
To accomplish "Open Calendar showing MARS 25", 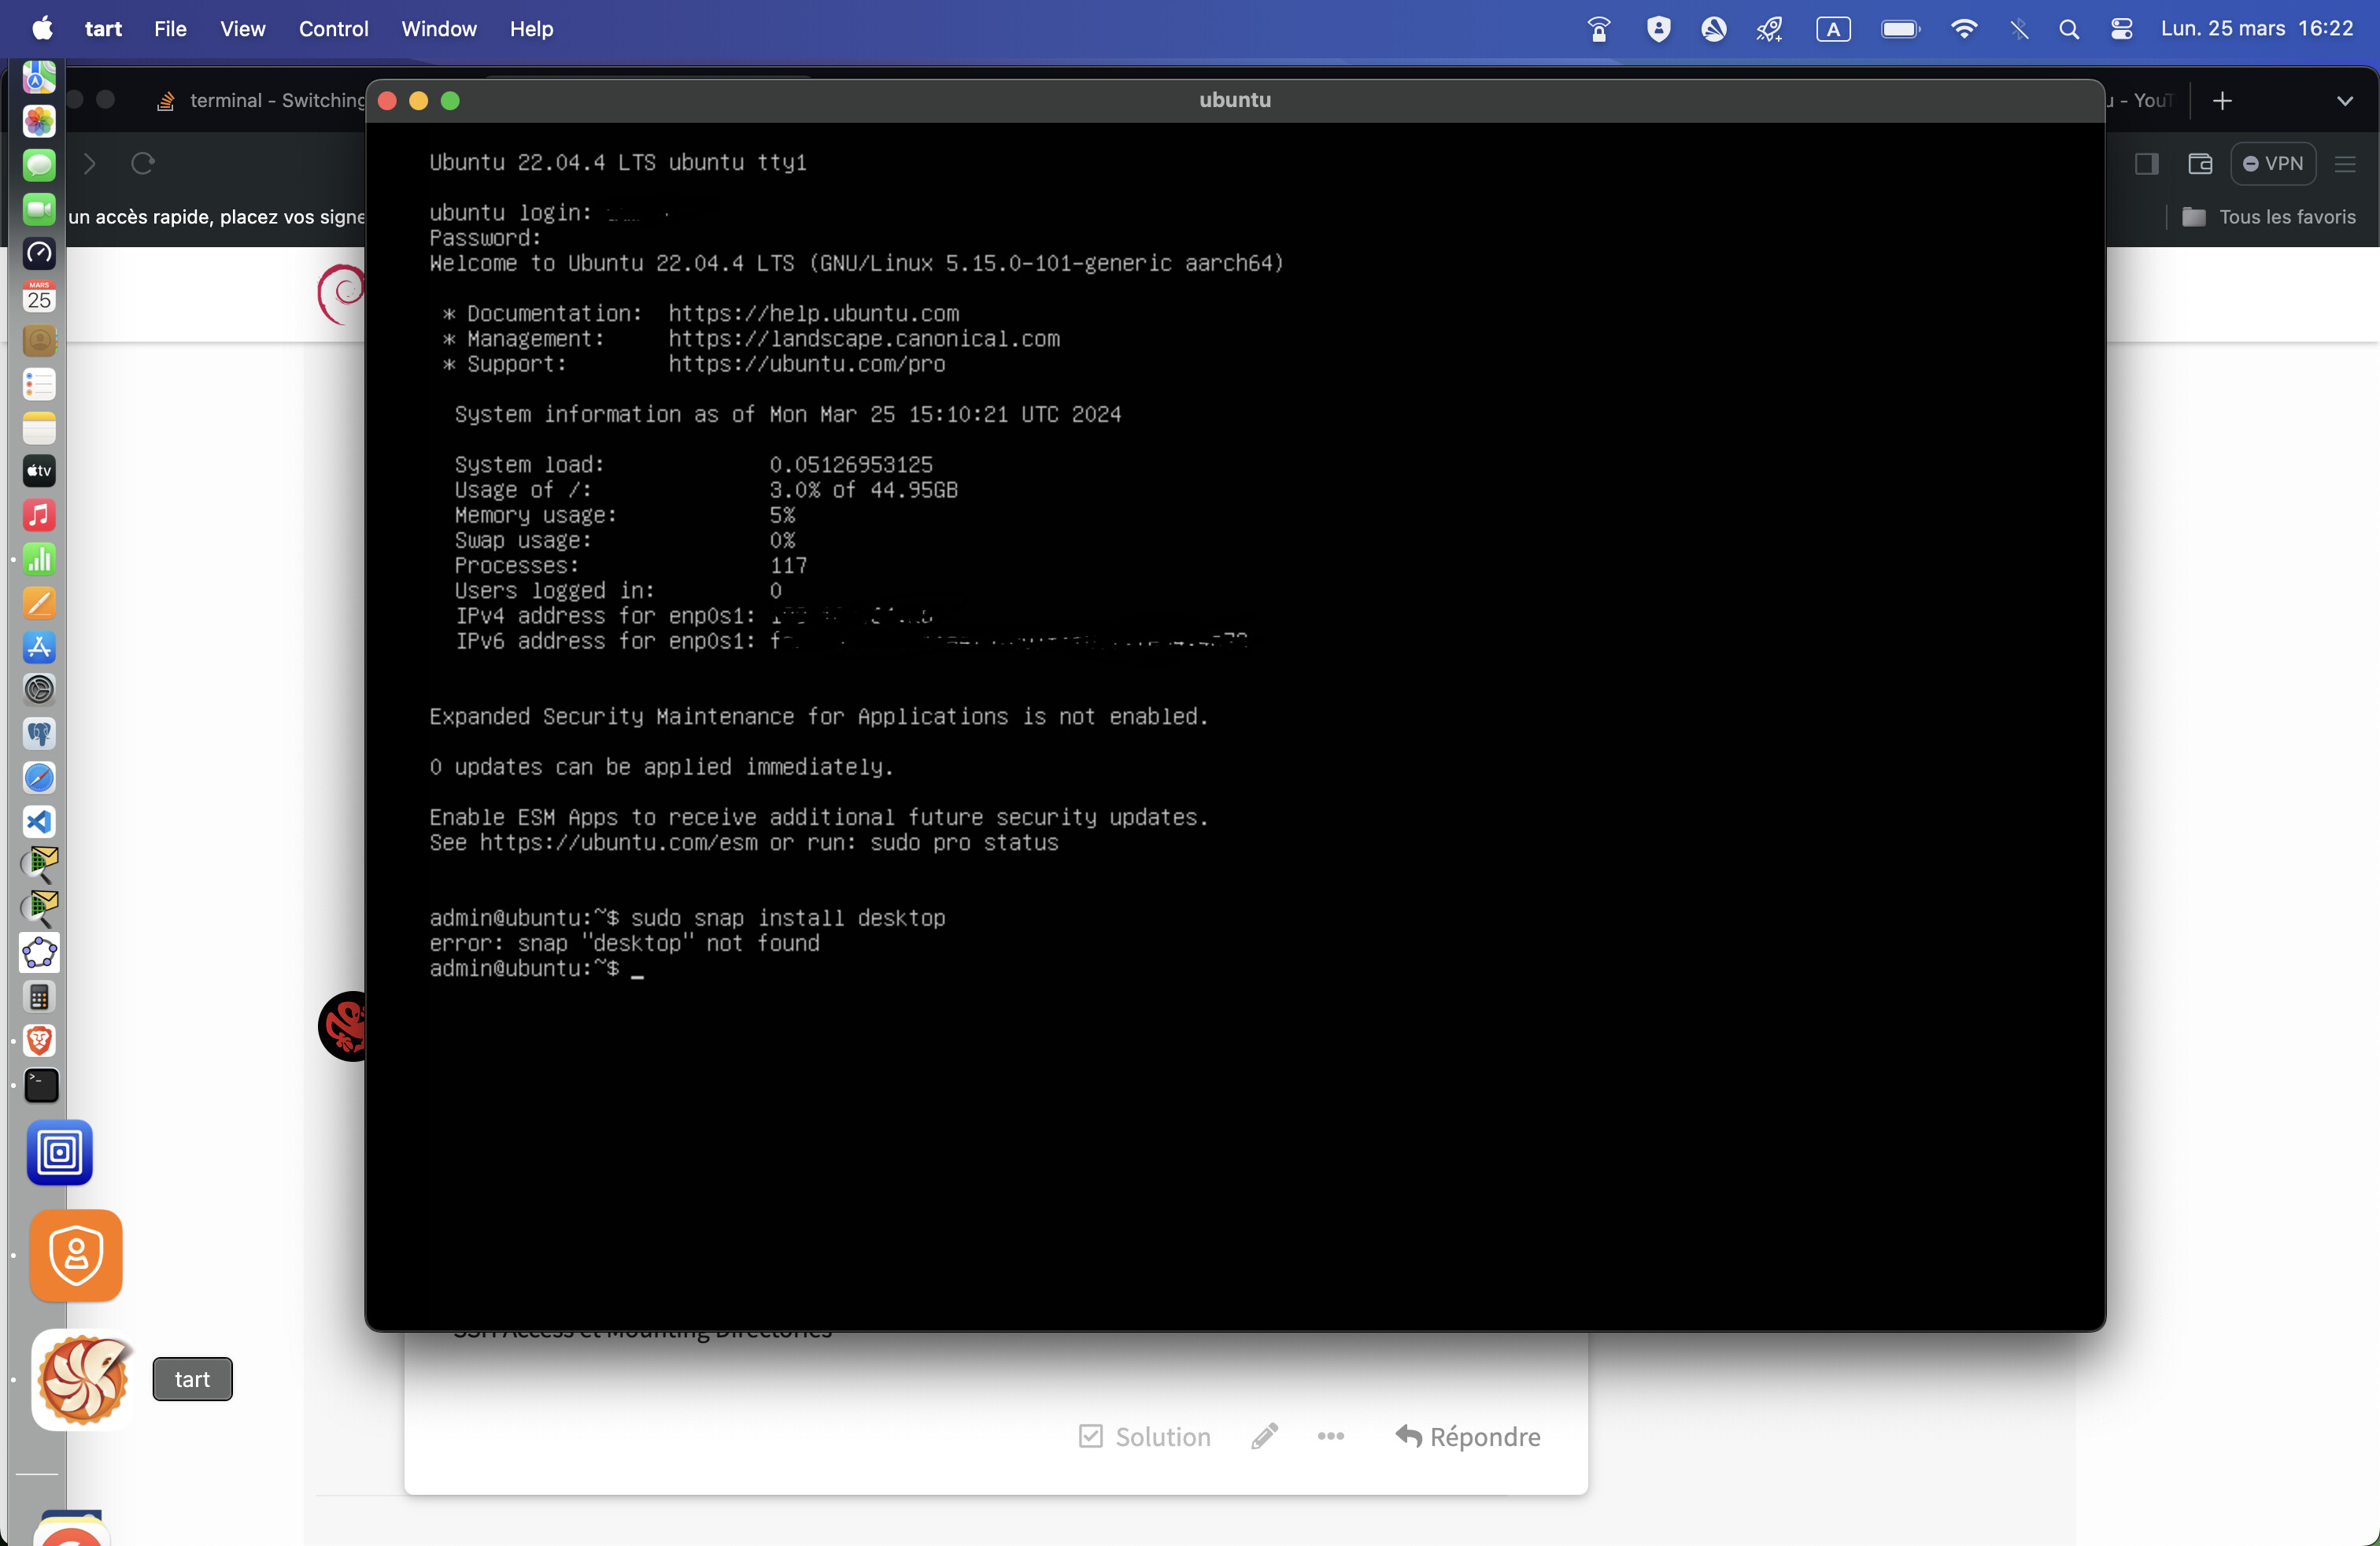I will tap(39, 297).
